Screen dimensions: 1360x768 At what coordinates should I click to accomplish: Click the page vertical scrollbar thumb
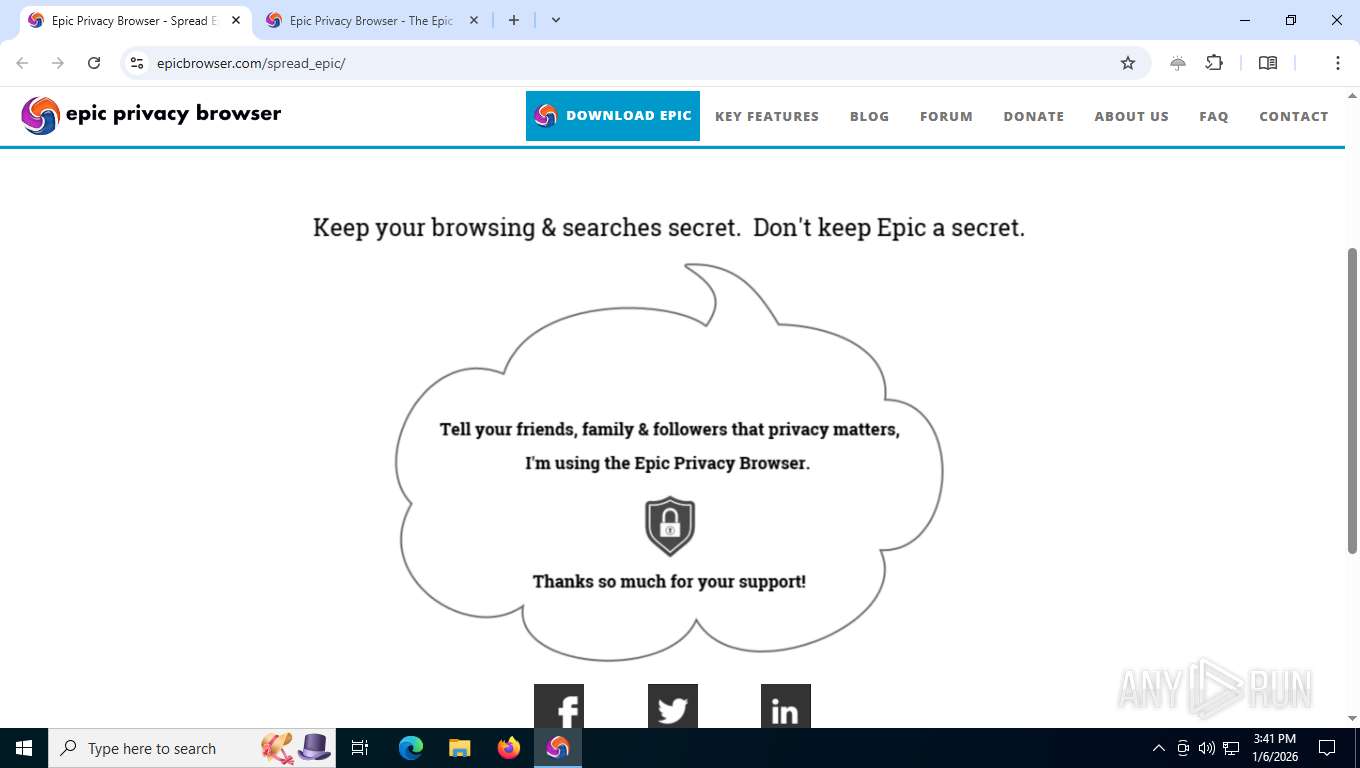click(1352, 400)
